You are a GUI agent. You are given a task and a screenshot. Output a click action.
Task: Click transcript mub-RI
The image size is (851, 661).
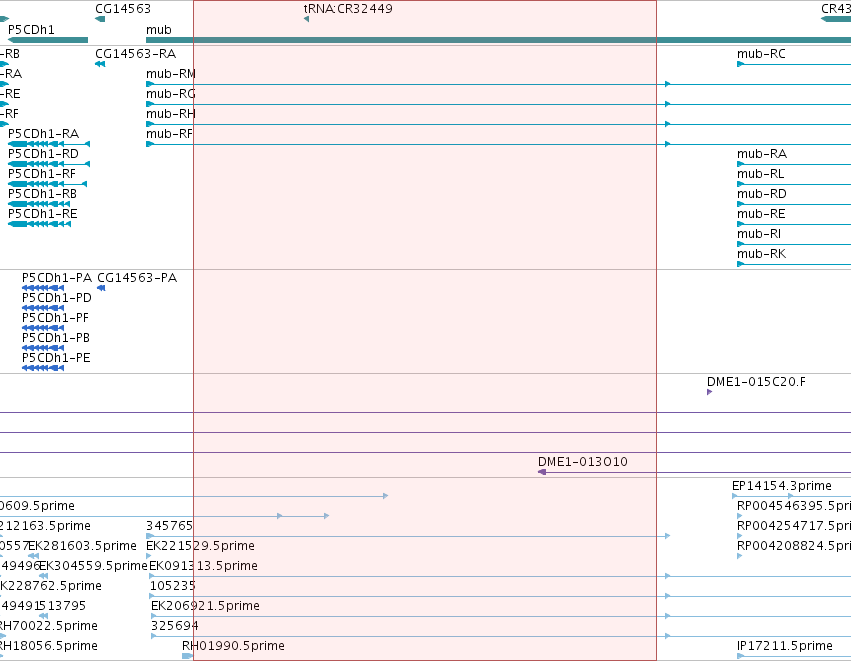coord(759,234)
